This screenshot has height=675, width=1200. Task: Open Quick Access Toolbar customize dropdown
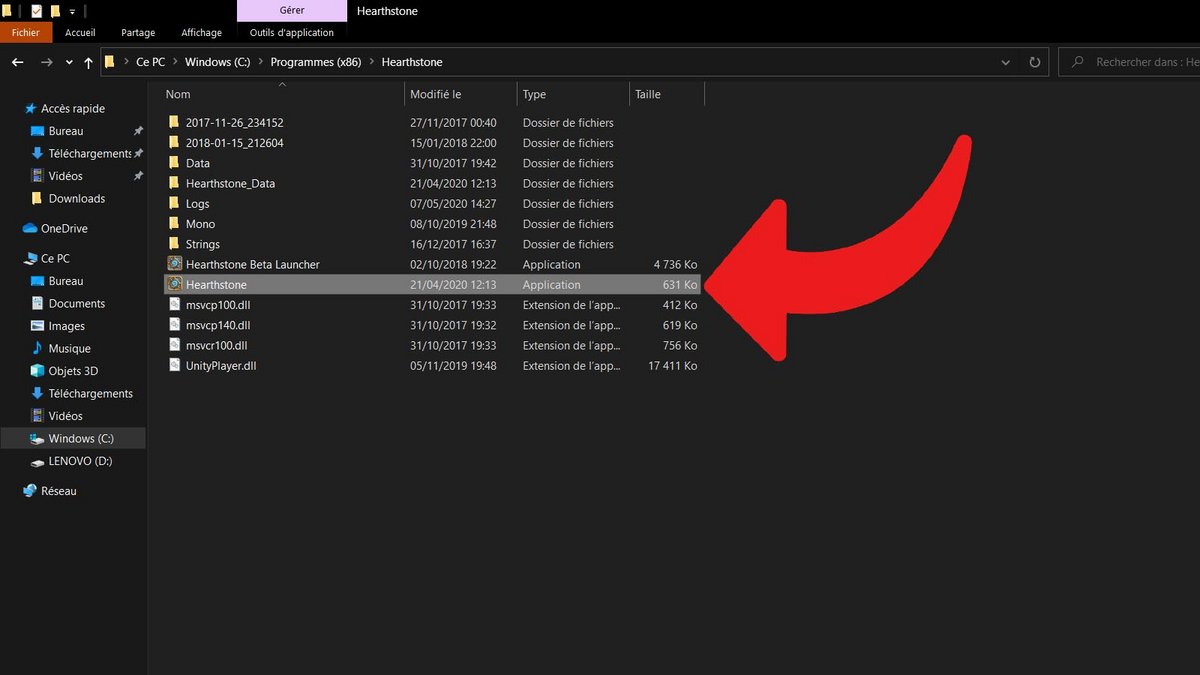(x=72, y=11)
